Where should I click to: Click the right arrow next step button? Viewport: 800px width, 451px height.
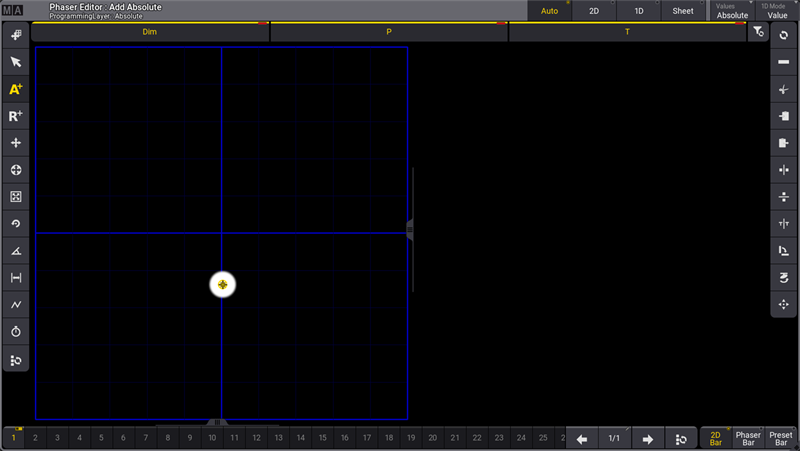click(647, 439)
